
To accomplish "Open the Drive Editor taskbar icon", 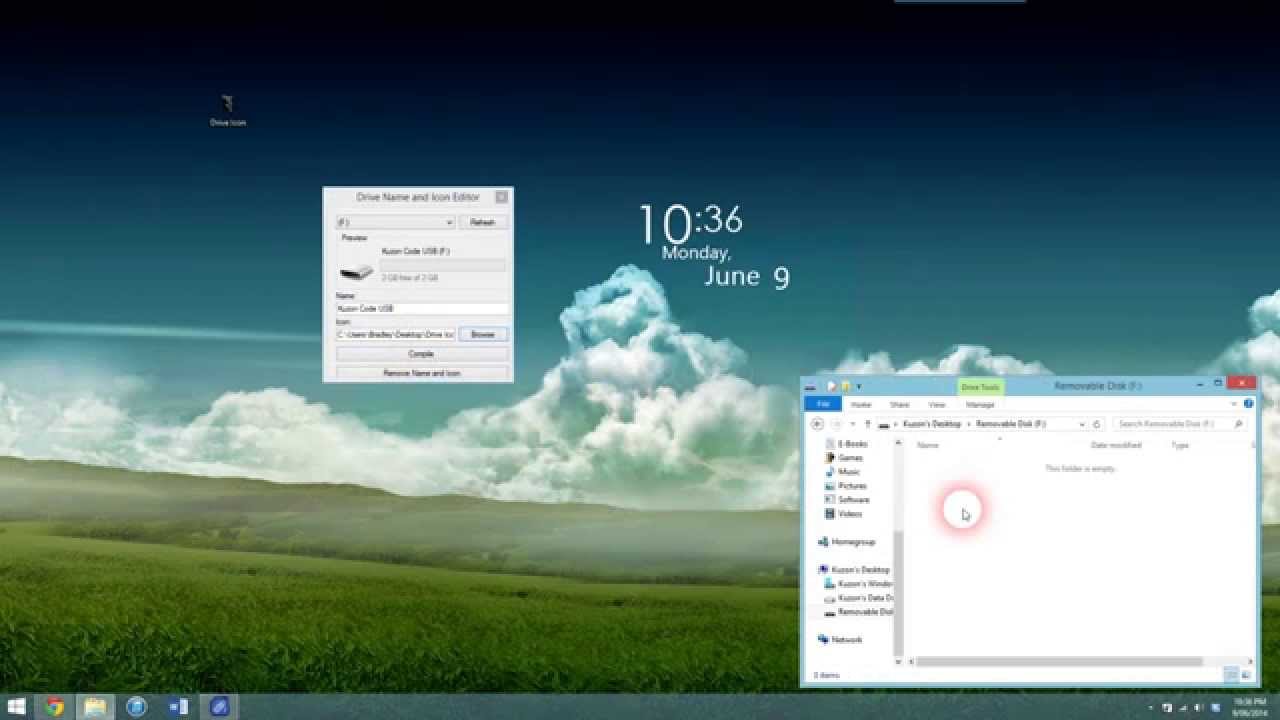I will (x=219, y=707).
